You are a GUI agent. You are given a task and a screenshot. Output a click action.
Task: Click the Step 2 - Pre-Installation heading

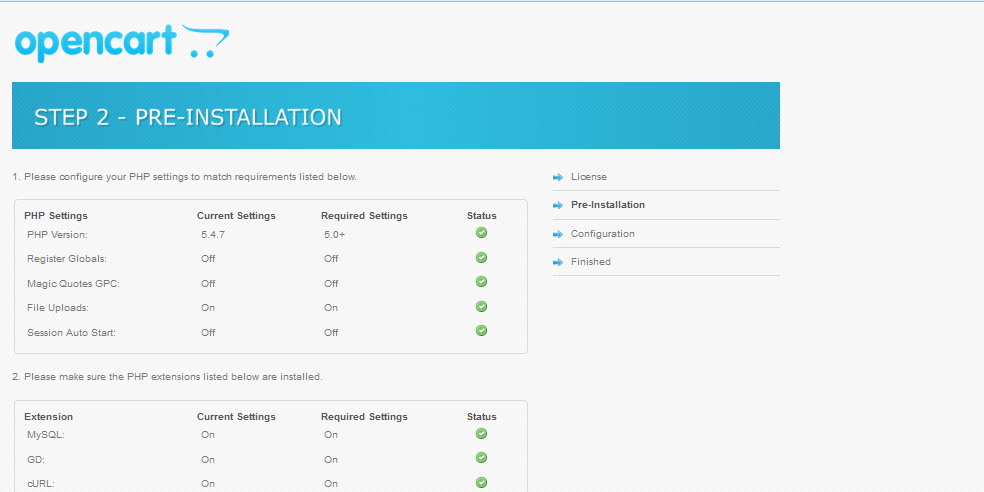coord(188,117)
